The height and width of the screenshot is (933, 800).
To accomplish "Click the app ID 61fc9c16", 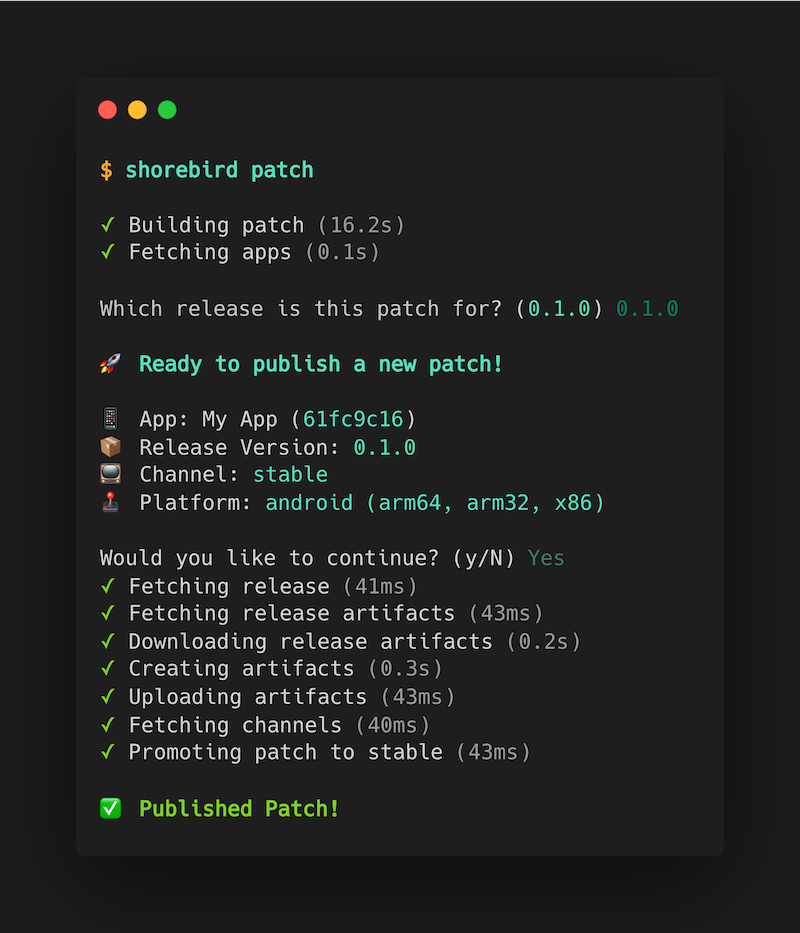I will pos(353,419).
